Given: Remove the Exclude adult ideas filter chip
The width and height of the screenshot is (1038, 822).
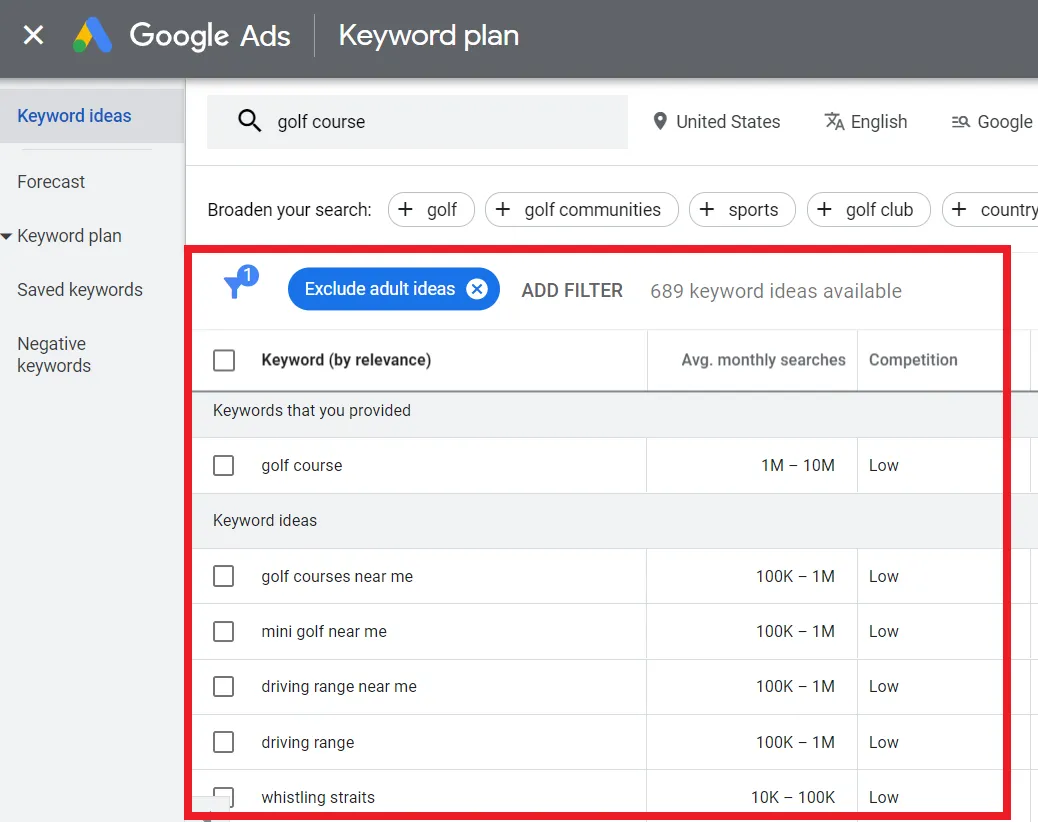Looking at the screenshot, I should 477,289.
